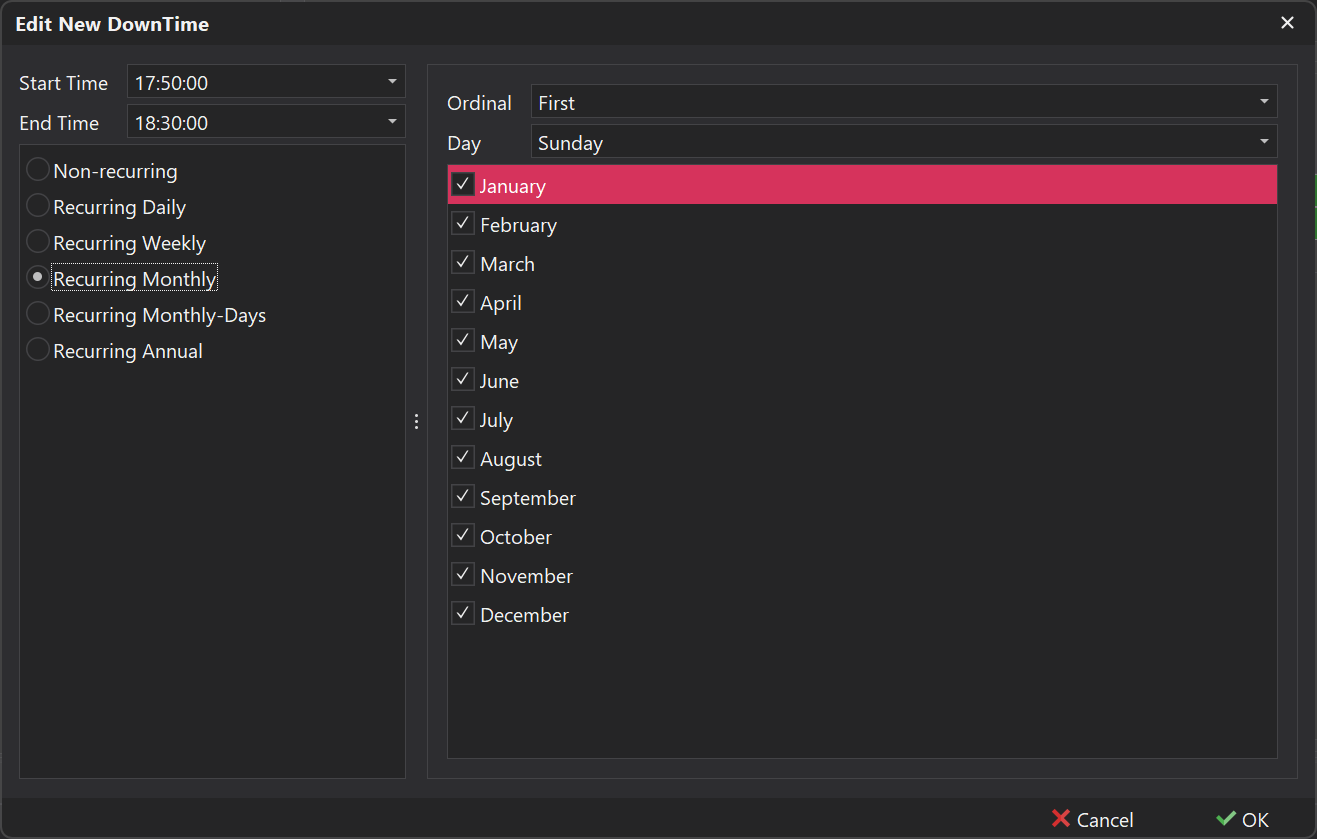This screenshot has height=839, width=1317.
Task: Click the End Time dropdown arrow
Action: click(x=394, y=121)
